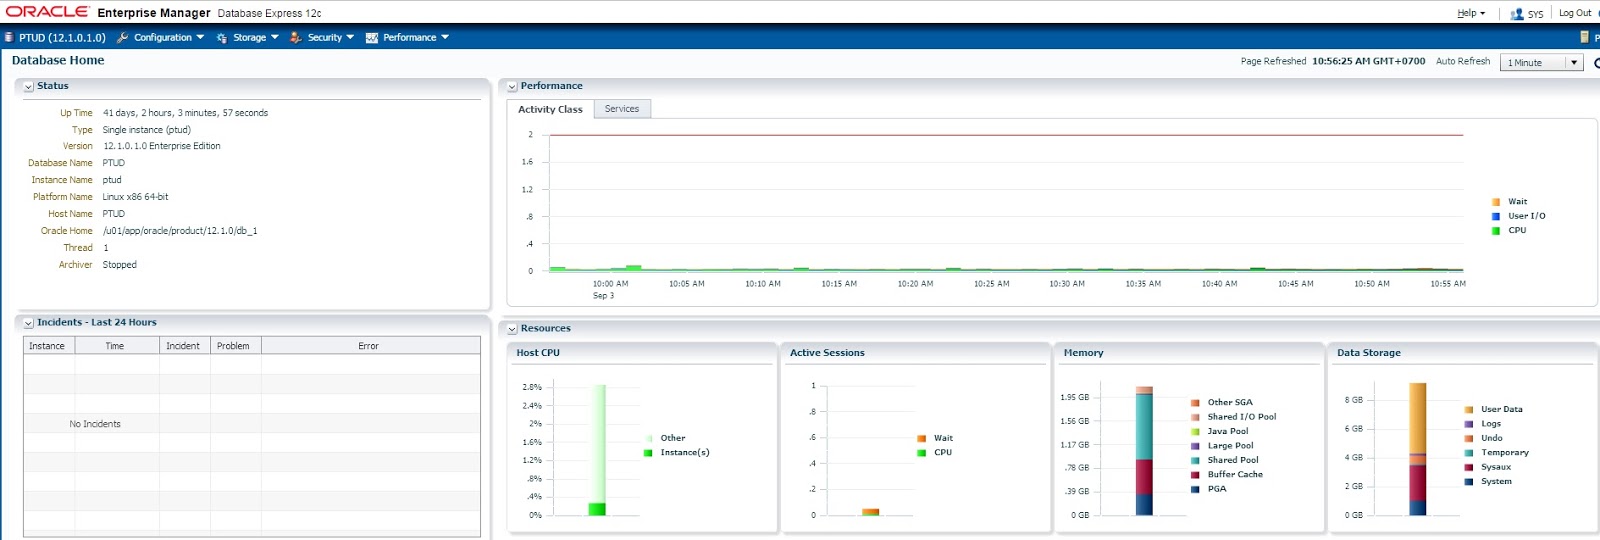1600x540 pixels.
Task: Click the PTUD database icon
Action: 9,38
